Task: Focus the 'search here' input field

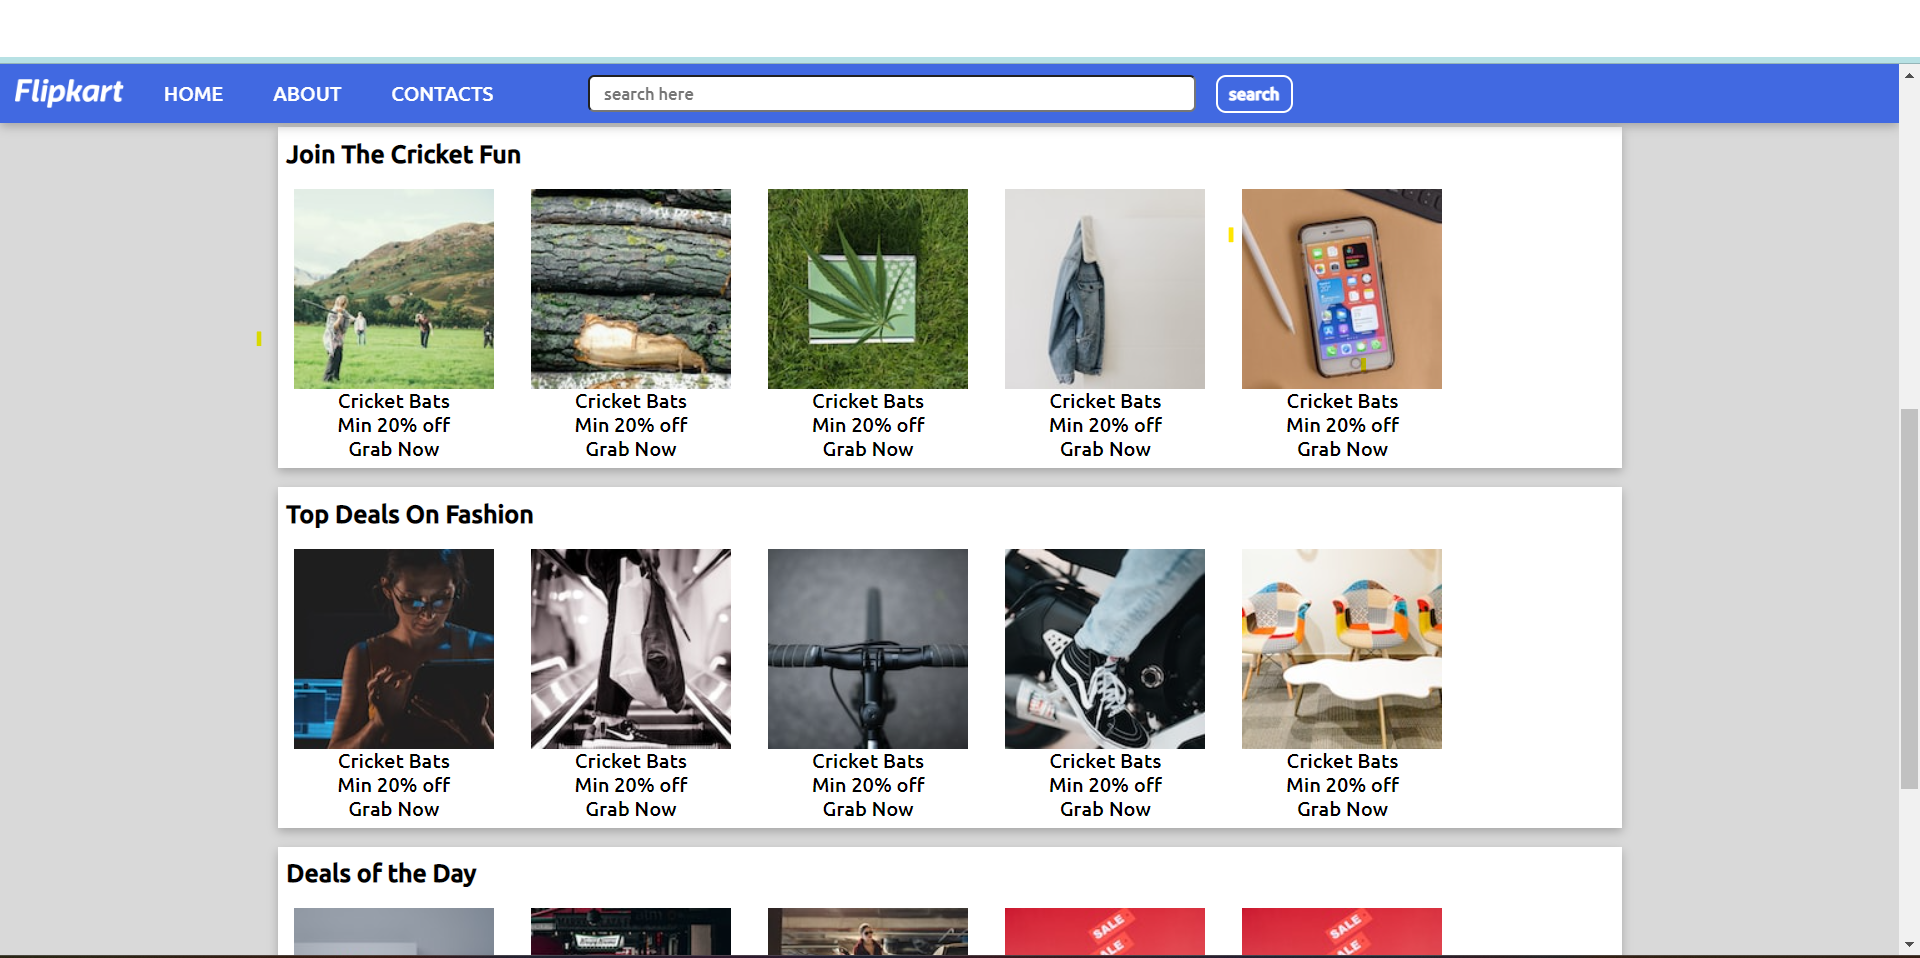Action: (892, 93)
